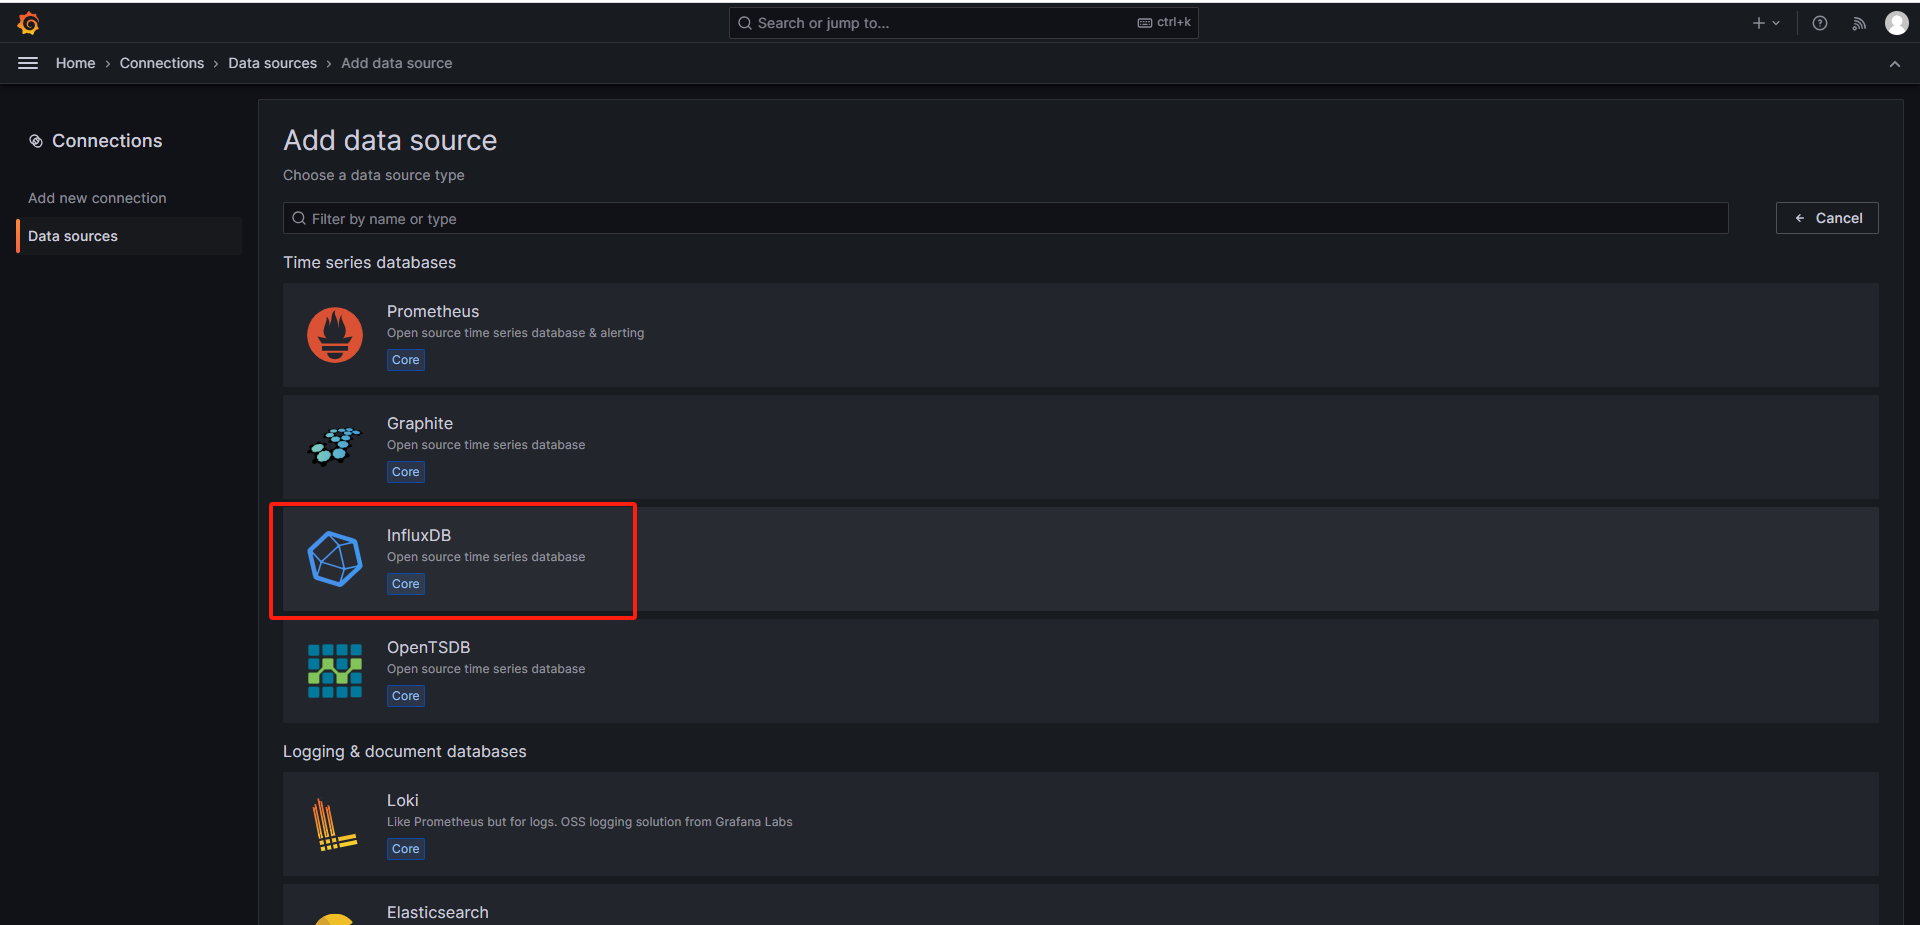Open Add new connection in sidebar
The height and width of the screenshot is (925, 1920).
pyautogui.click(x=97, y=198)
